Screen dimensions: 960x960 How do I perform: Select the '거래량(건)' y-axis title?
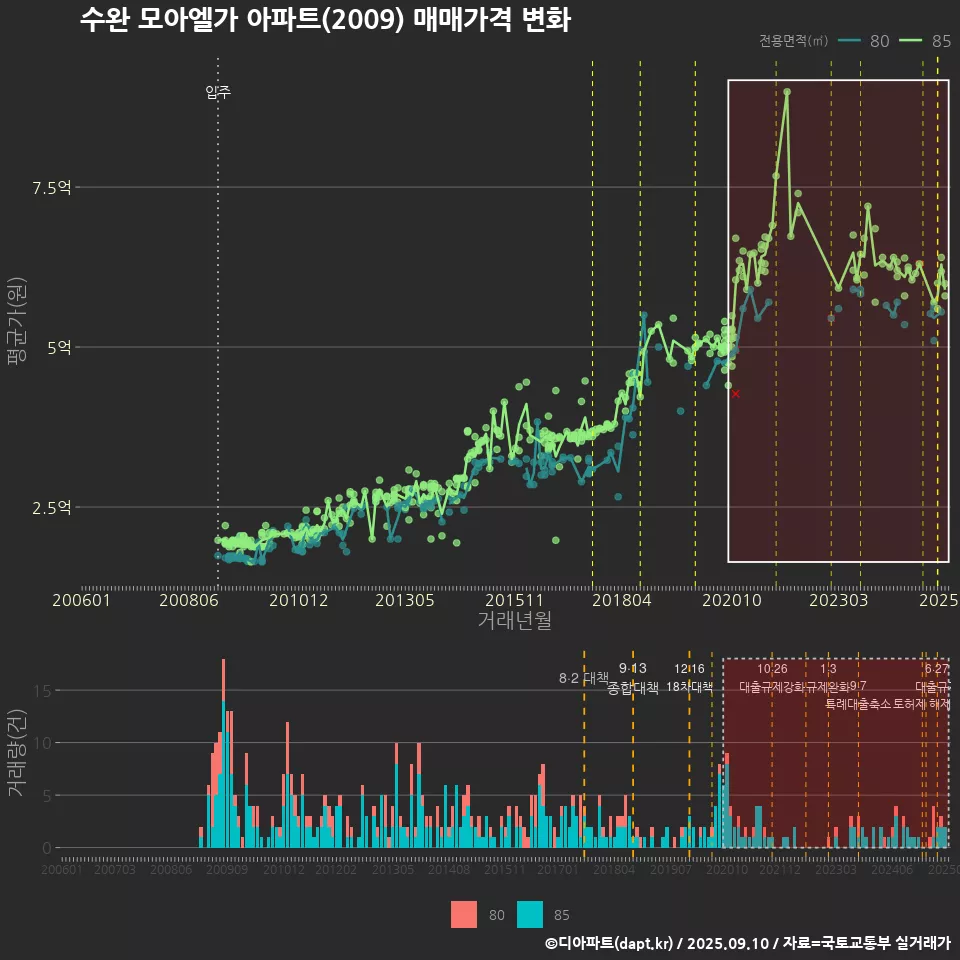tap(17, 753)
